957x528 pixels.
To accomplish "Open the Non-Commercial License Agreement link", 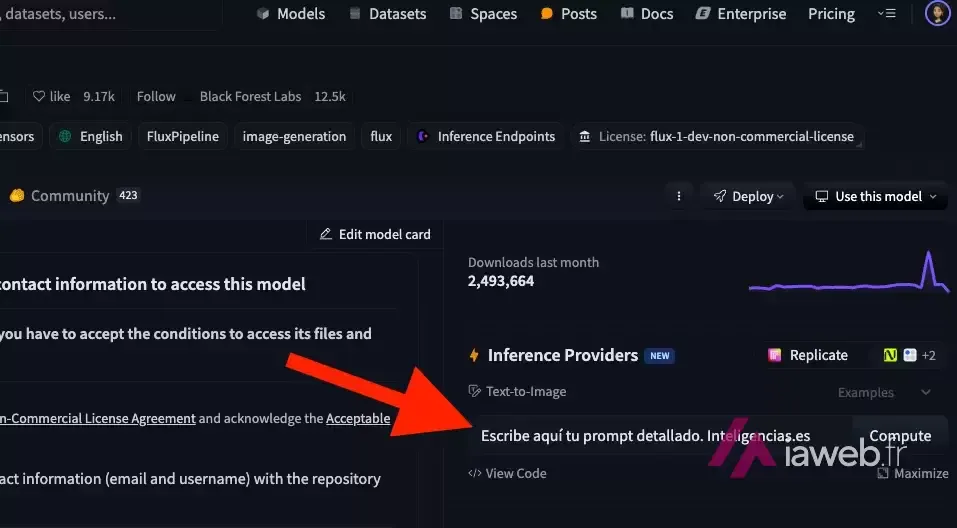I will click(x=98, y=419).
